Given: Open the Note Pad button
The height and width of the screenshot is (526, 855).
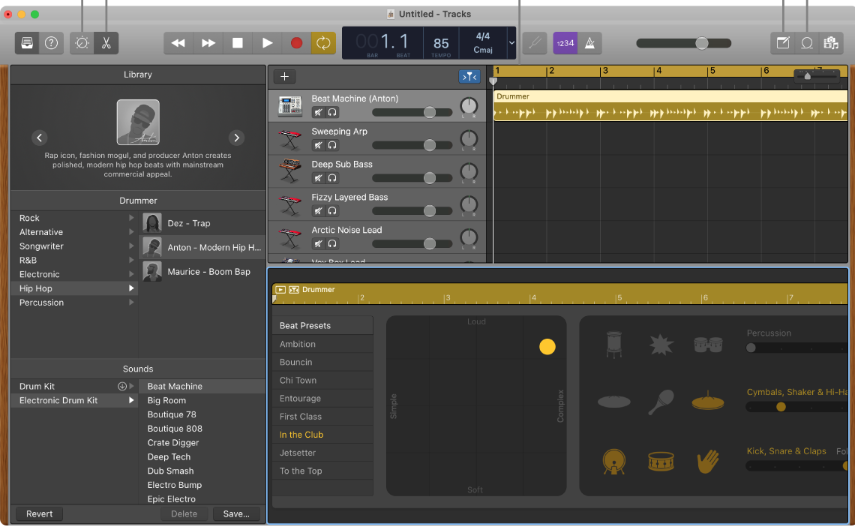Looking at the screenshot, I should tap(783, 43).
